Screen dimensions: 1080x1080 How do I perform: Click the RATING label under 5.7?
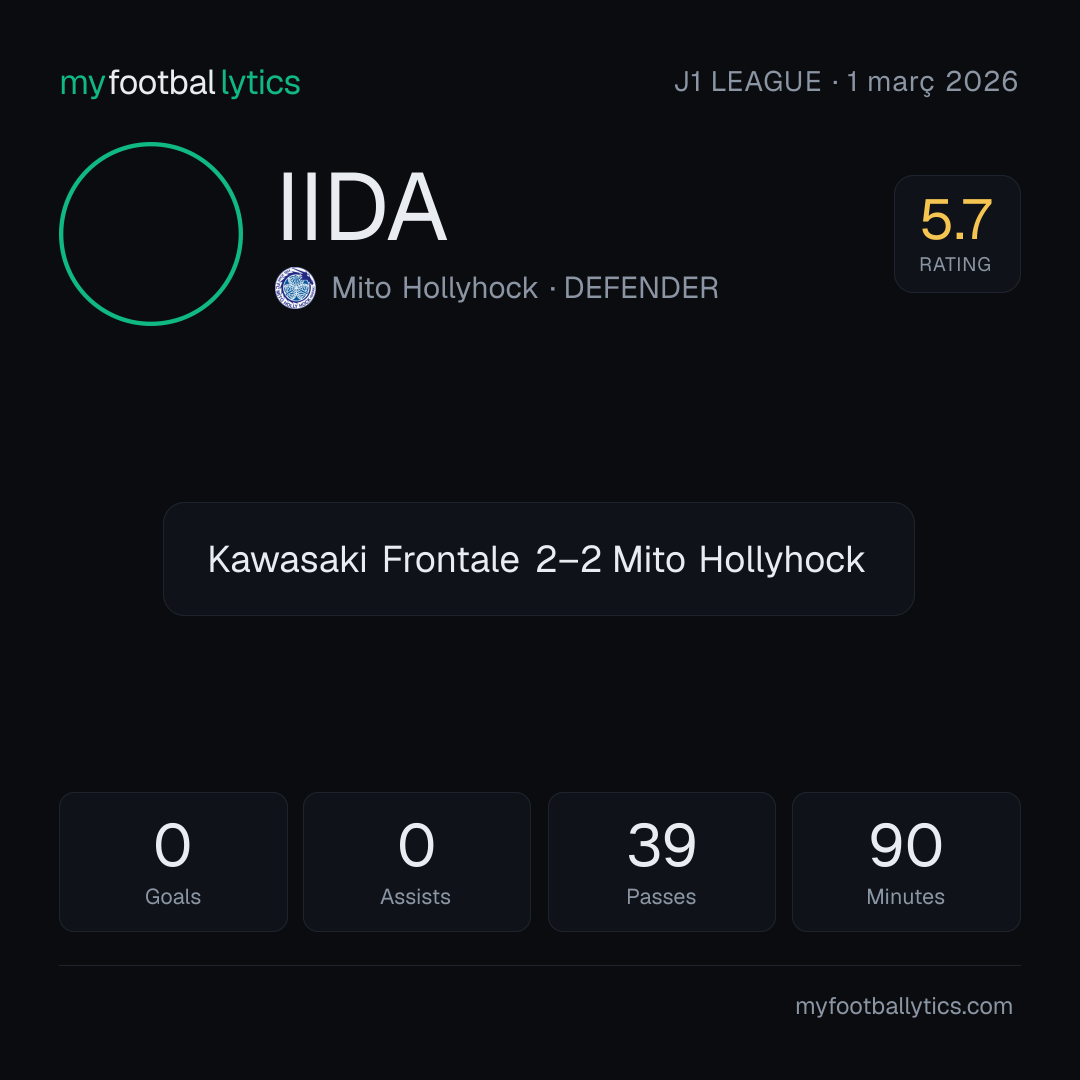pyautogui.click(x=955, y=264)
